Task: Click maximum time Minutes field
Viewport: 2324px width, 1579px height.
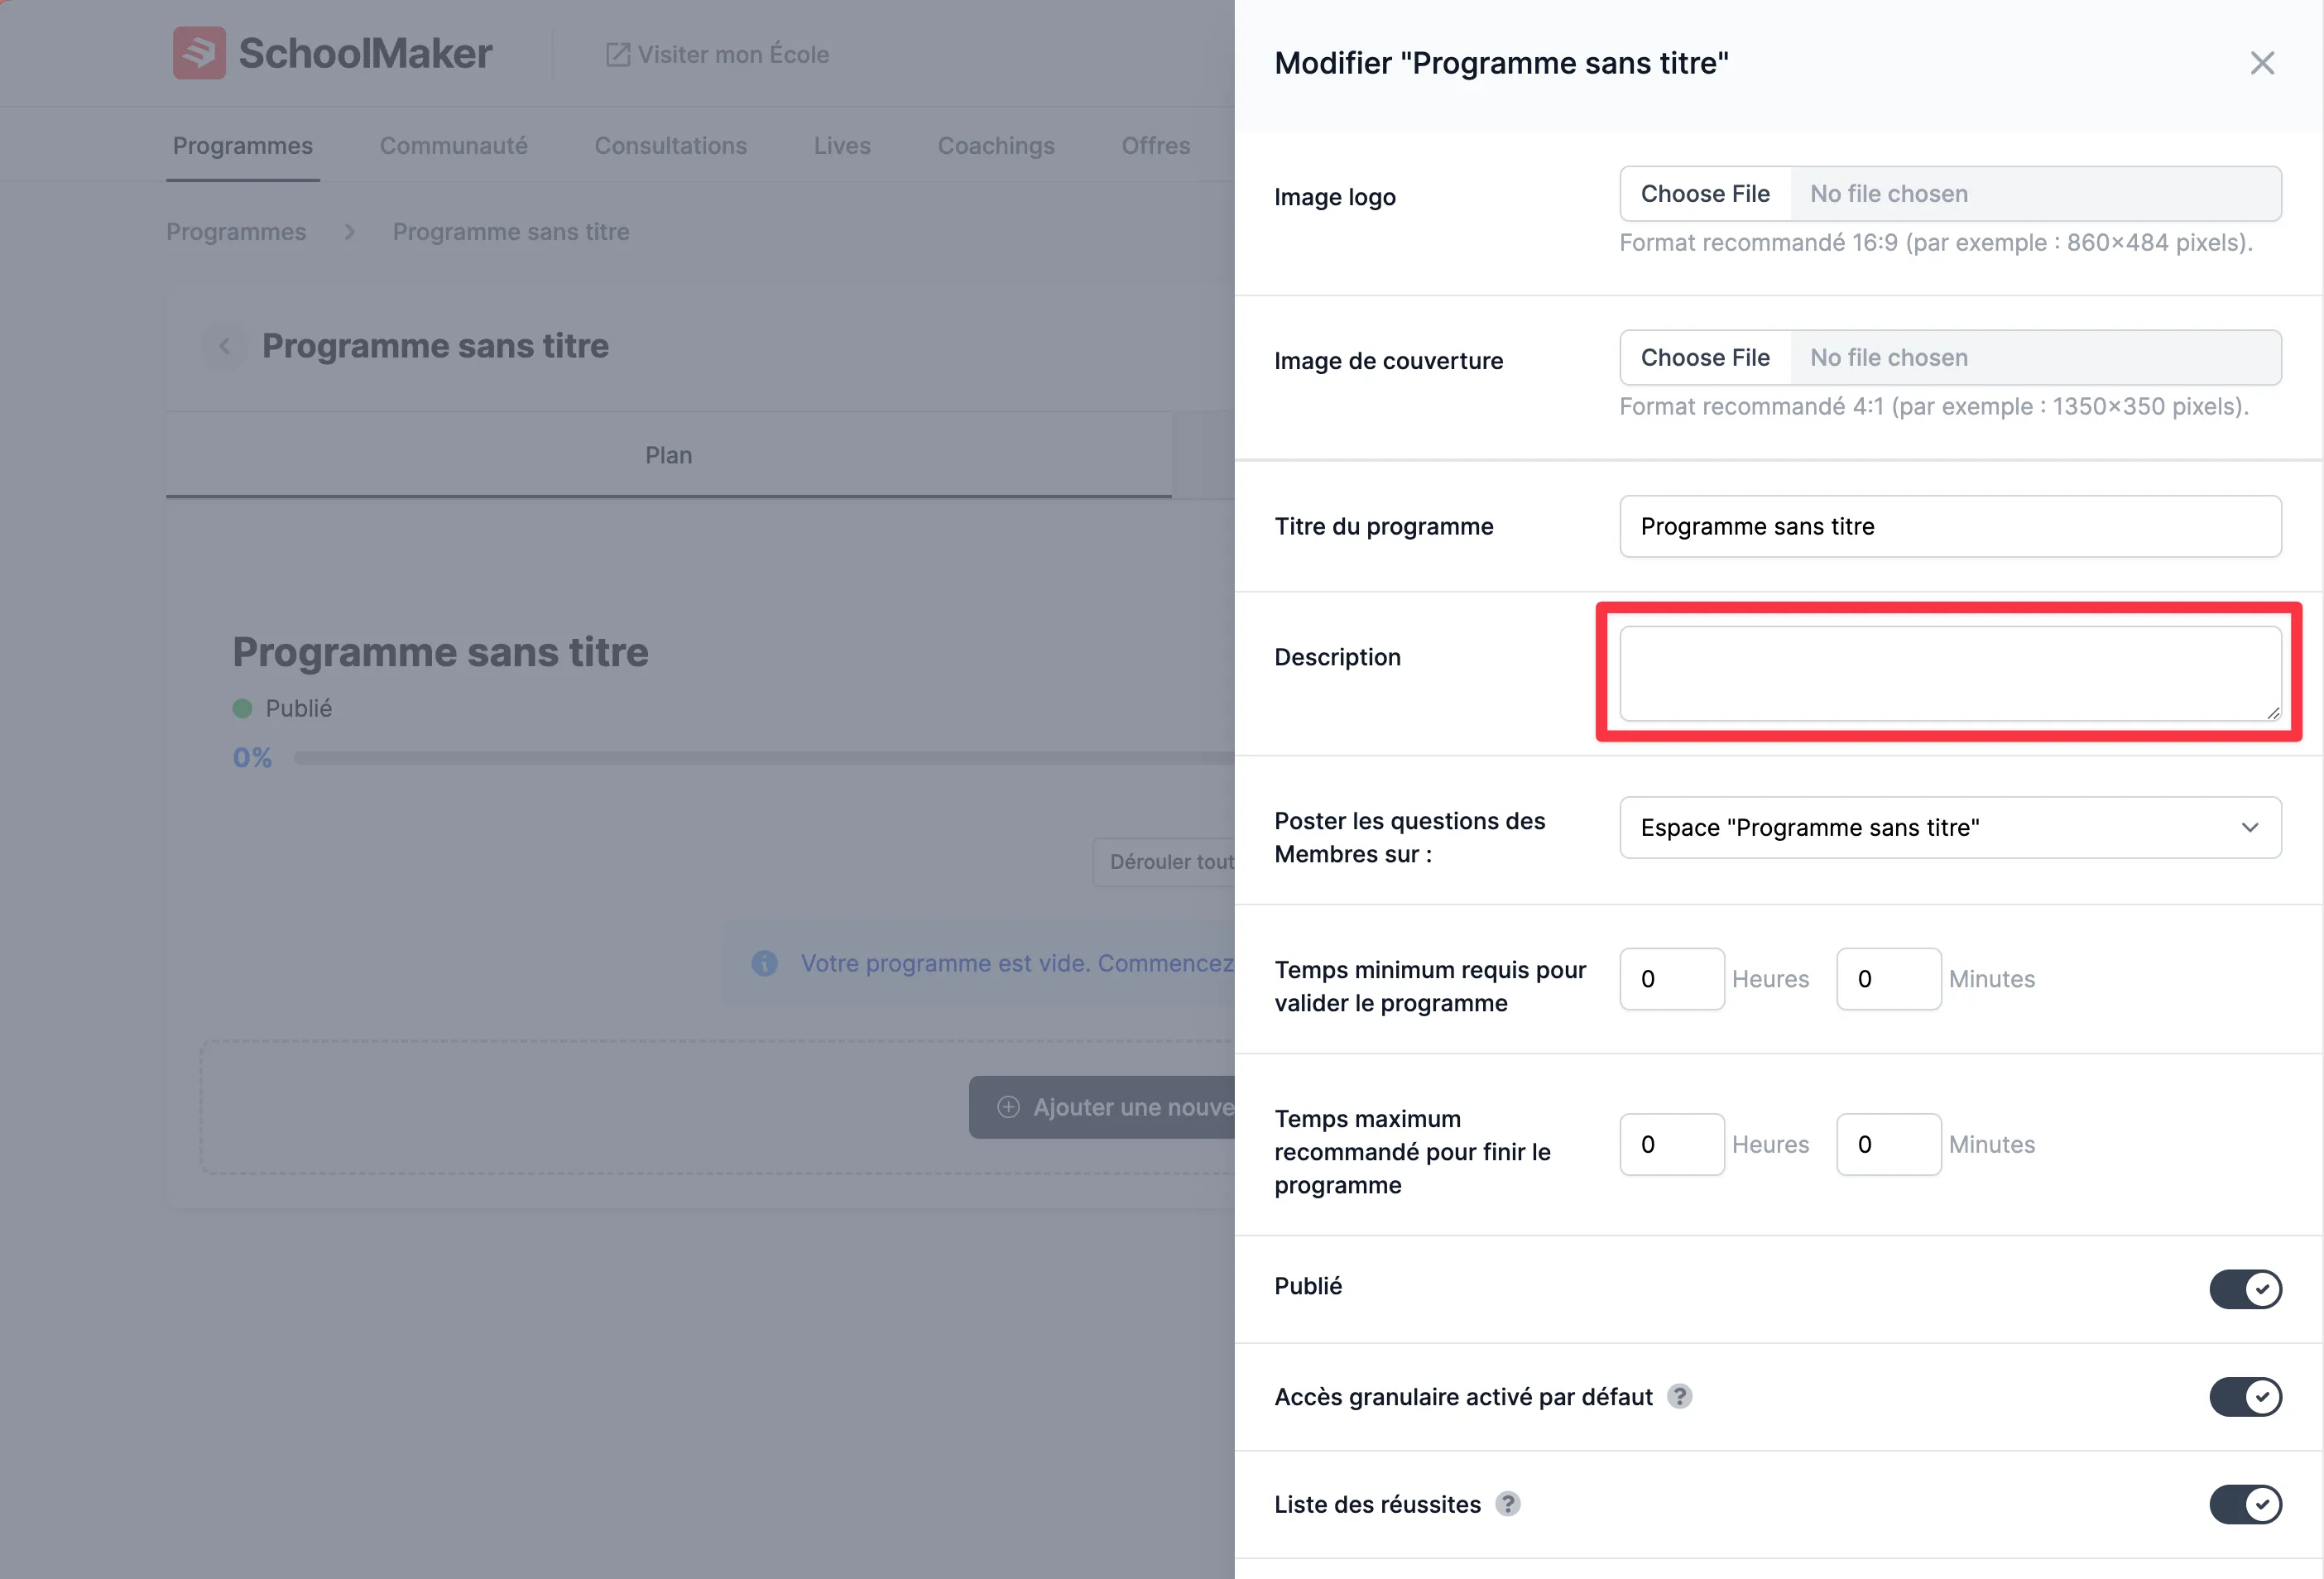Action: (1889, 1144)
